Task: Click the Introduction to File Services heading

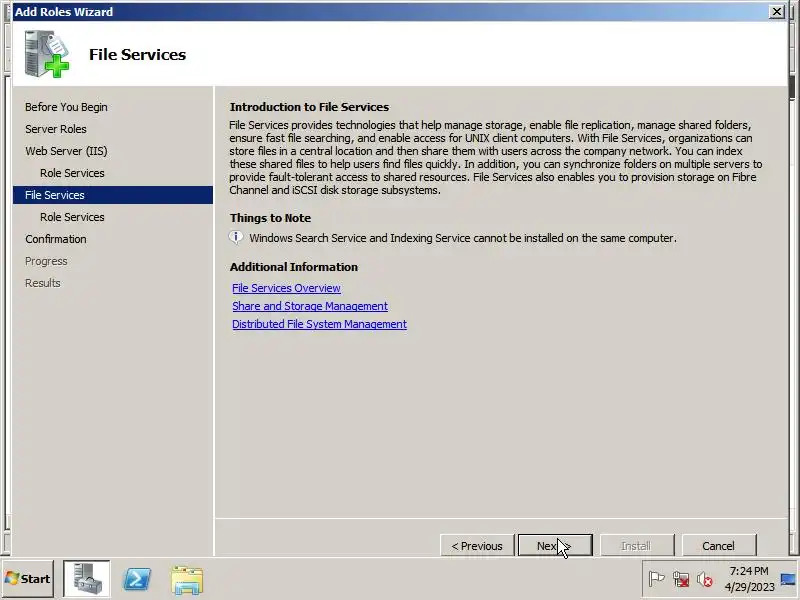Action: 309,107
